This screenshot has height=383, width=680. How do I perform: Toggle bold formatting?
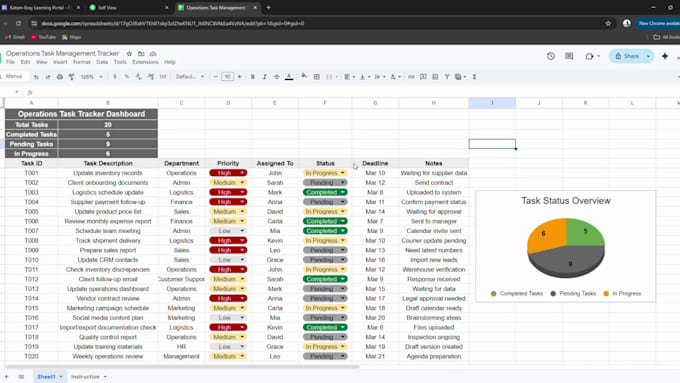(x=252, y=77)
